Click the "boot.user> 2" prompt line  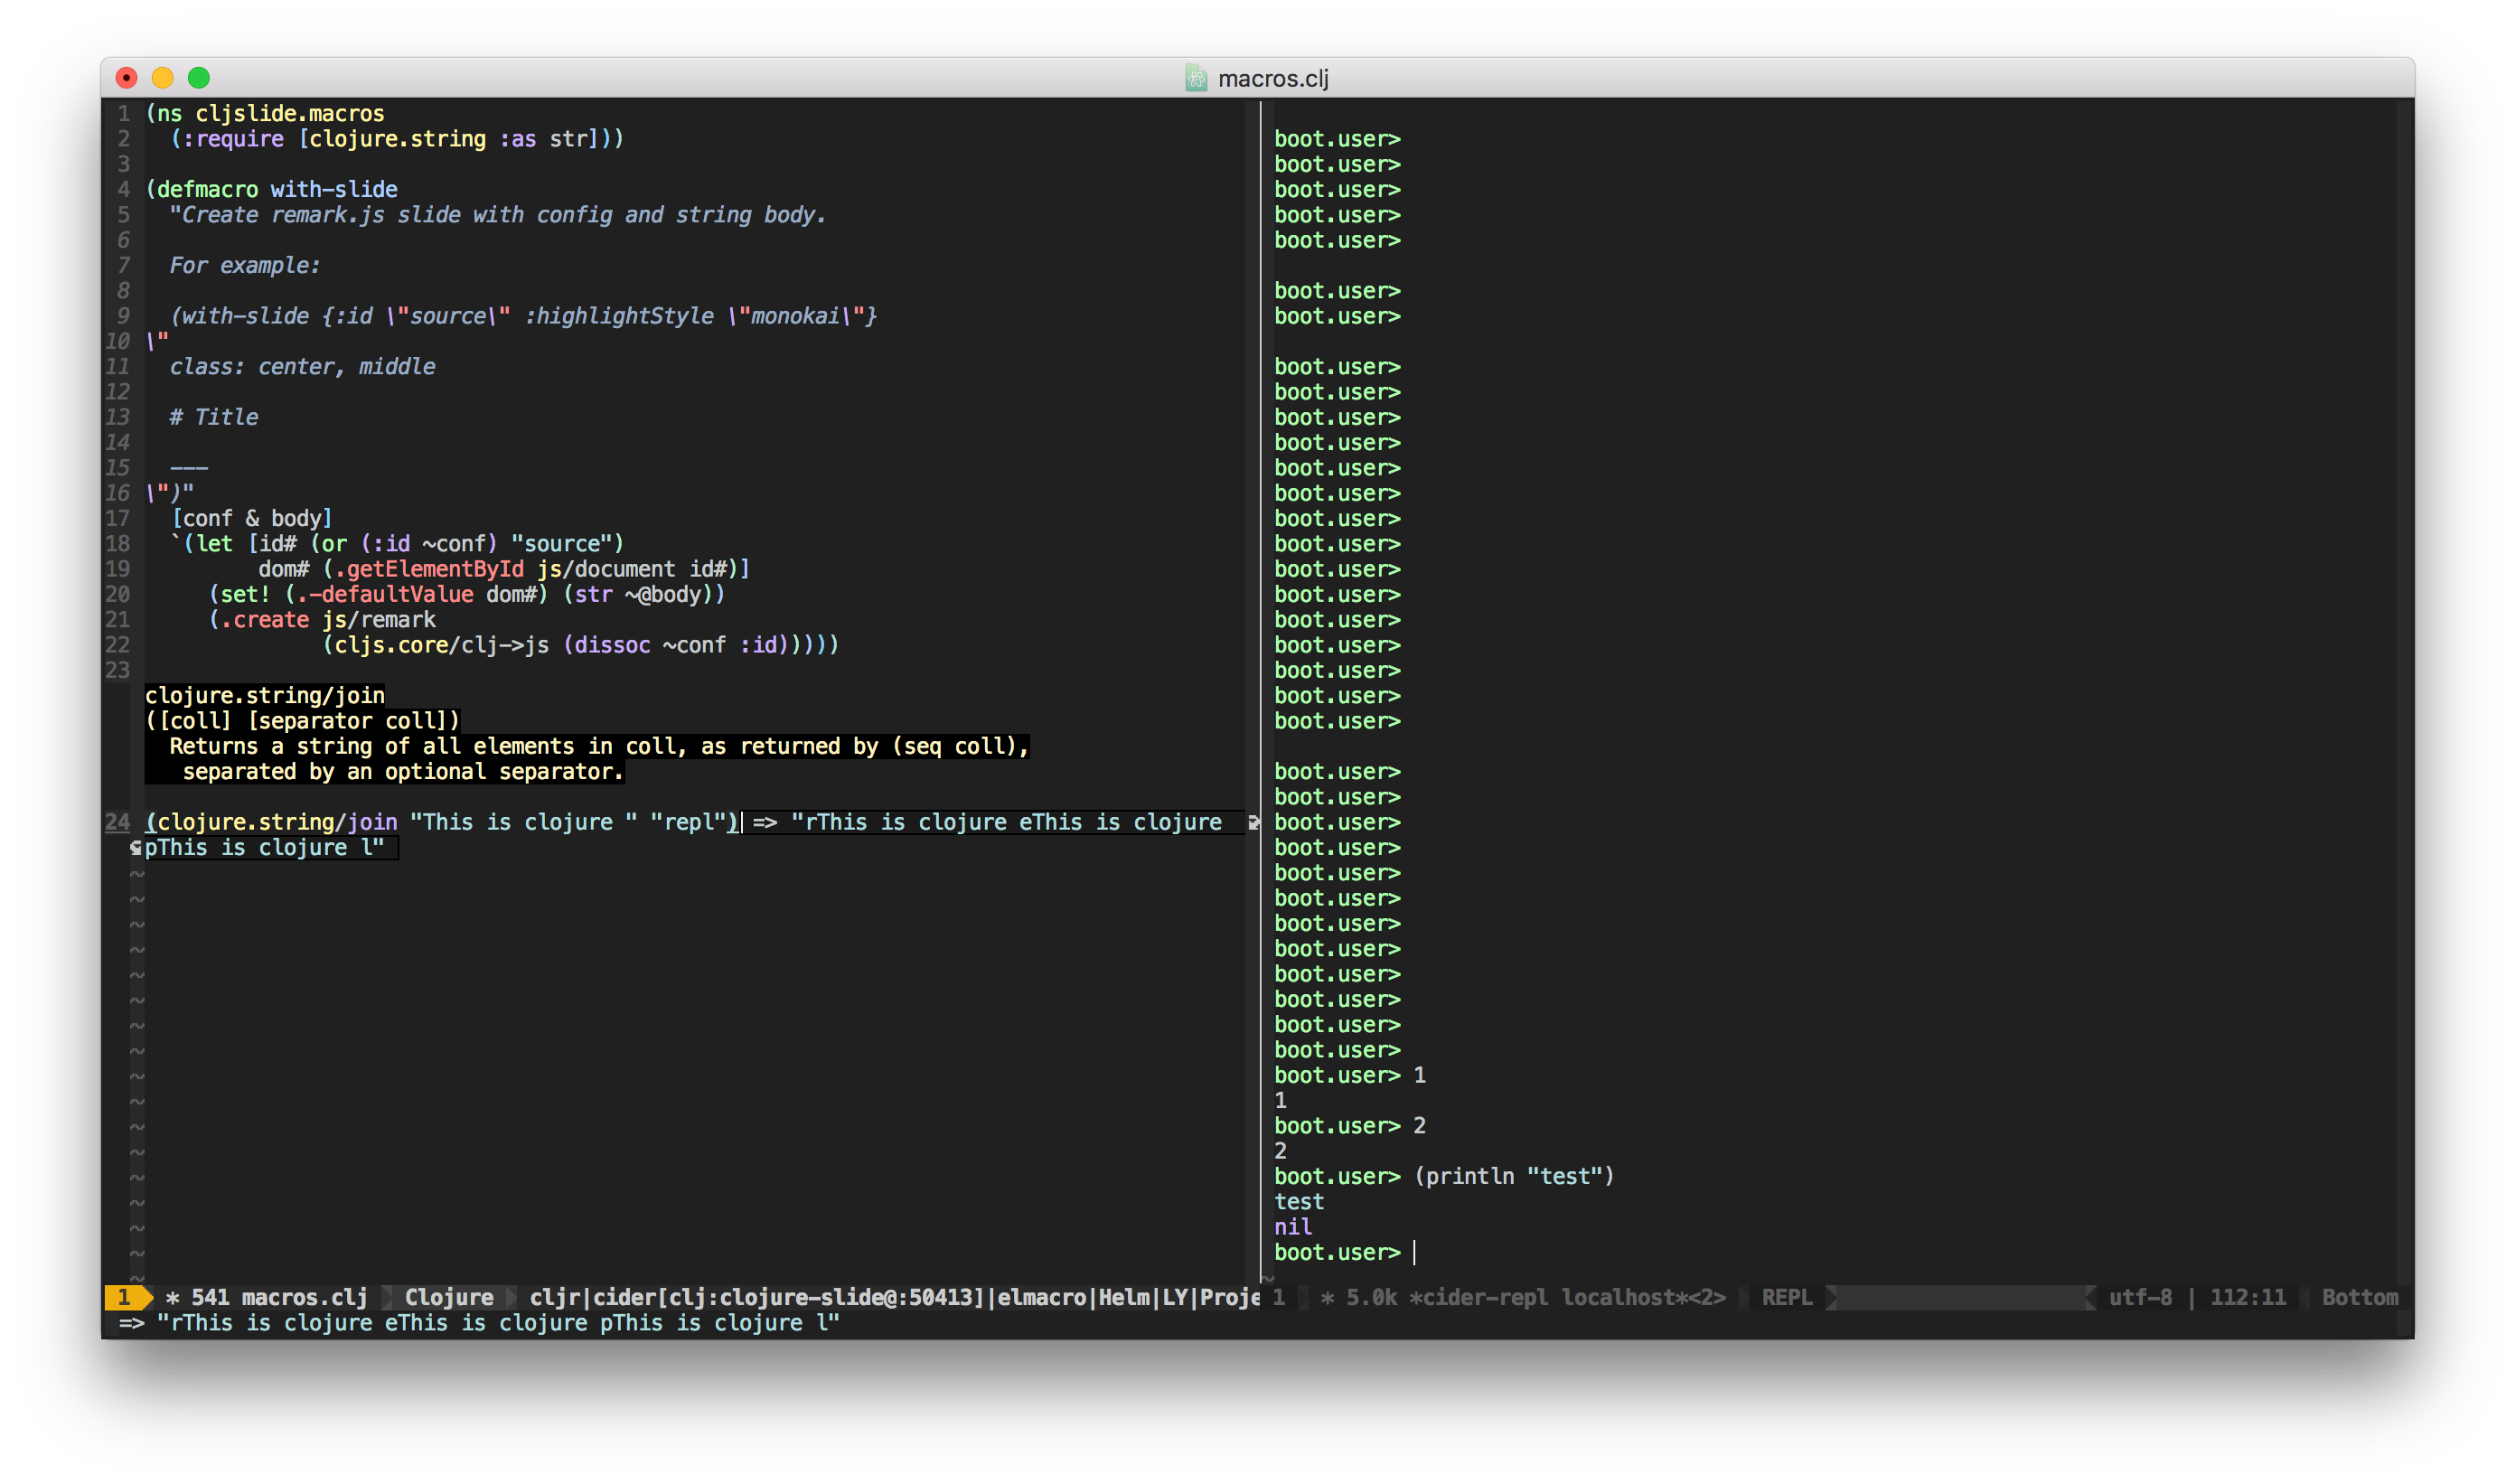(1350, 1126)
